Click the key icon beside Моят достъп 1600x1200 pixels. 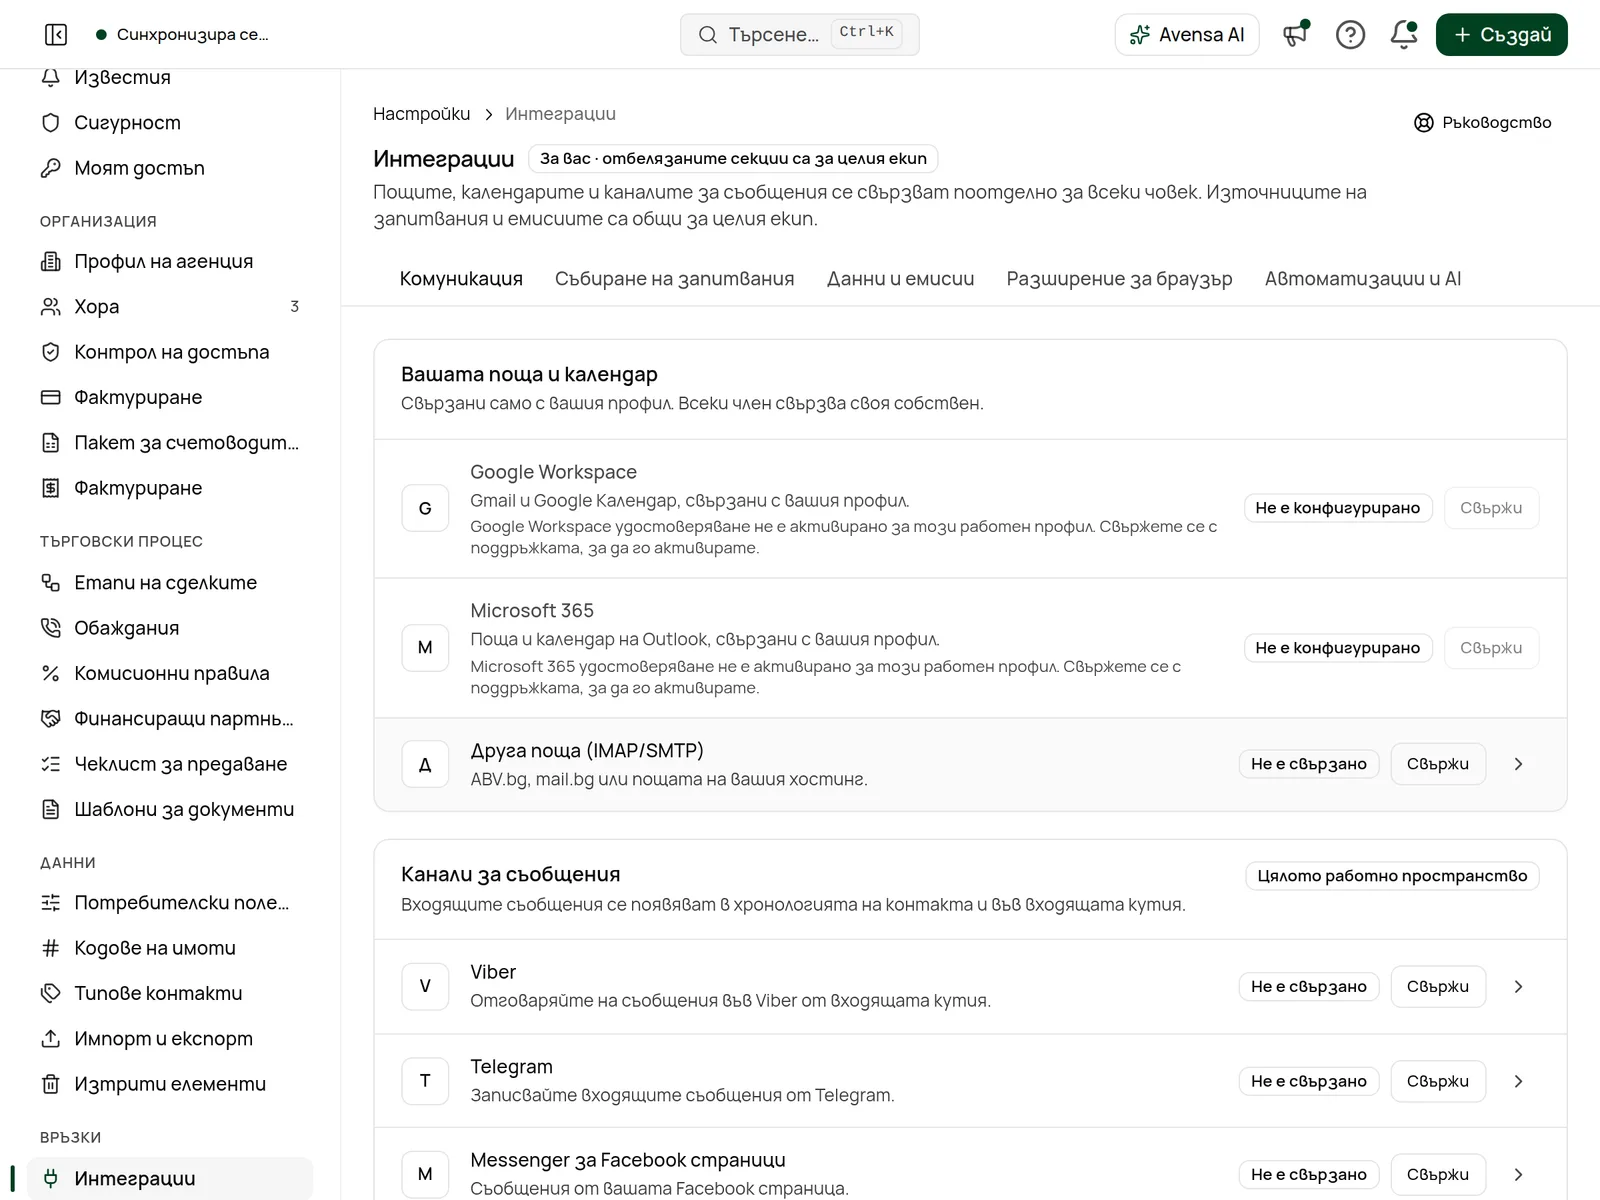tap(51, 168)
